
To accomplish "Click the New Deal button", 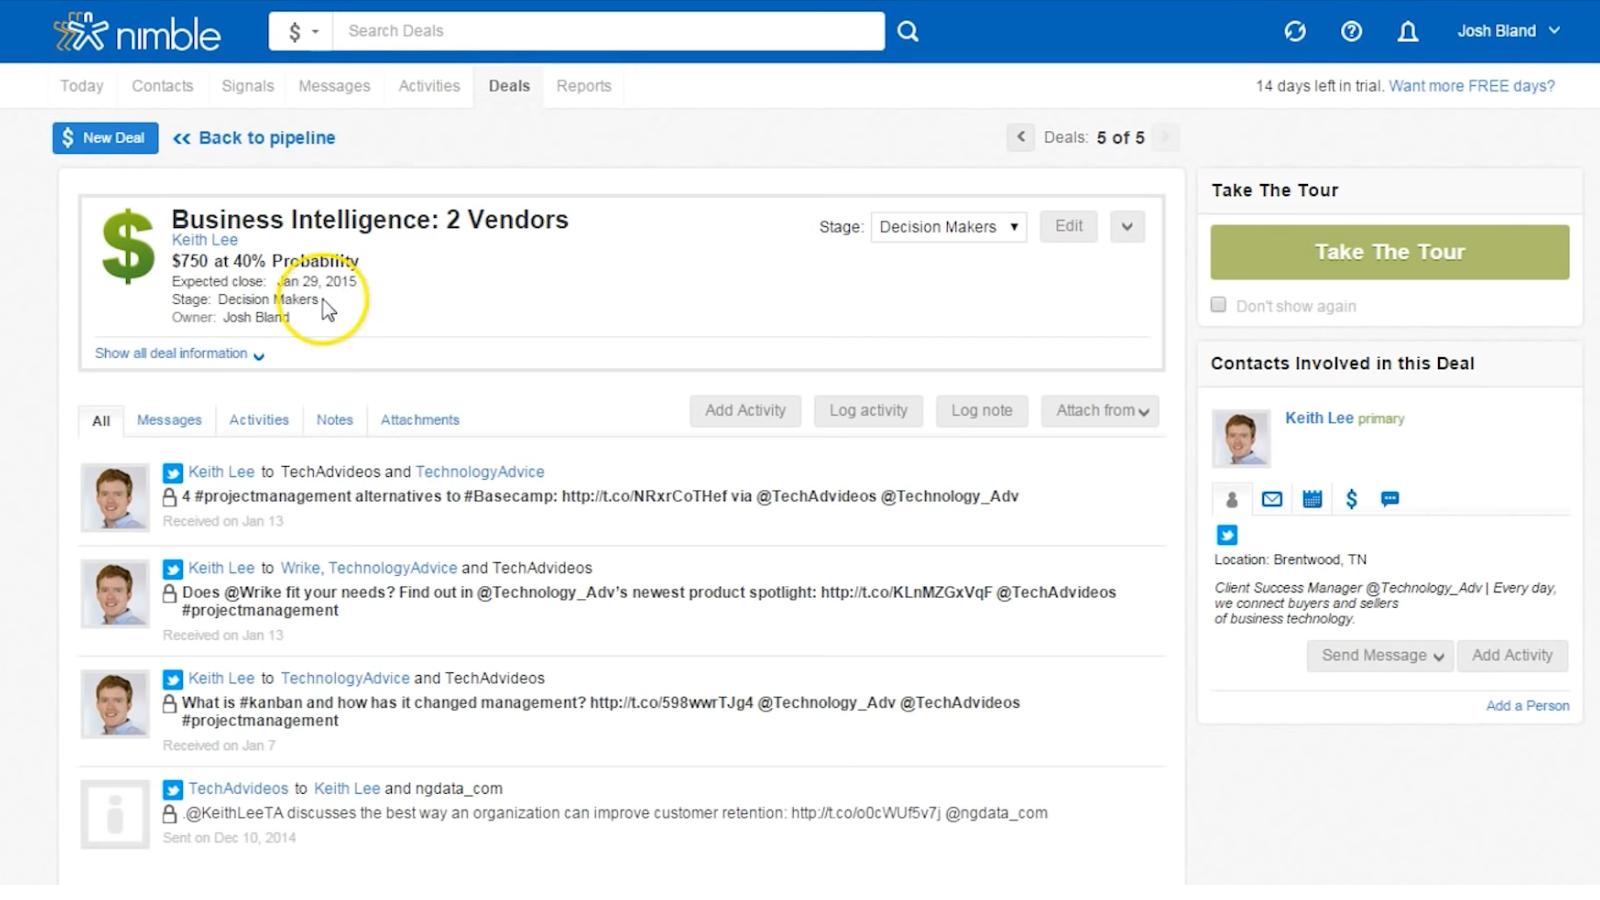I will [105, 138].
